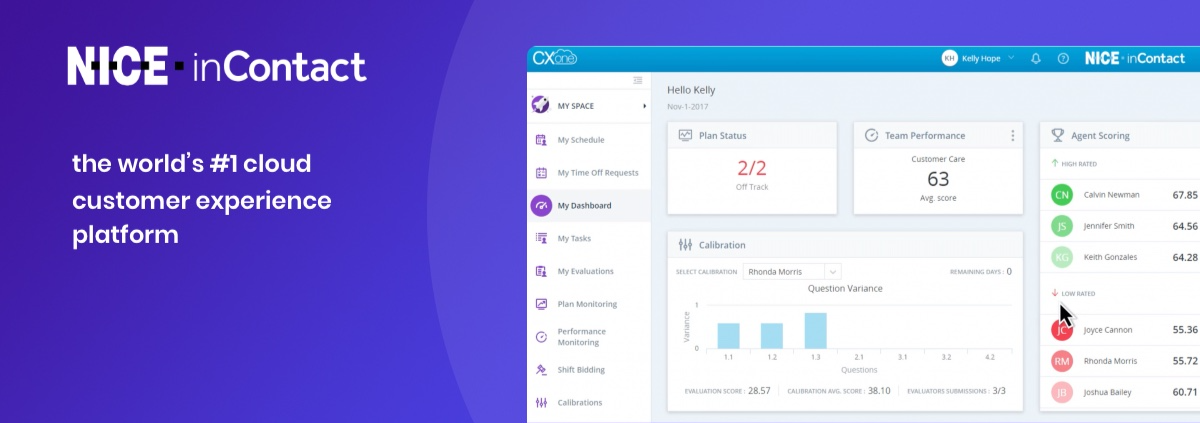Click Jennifer Smith's JS avatar
This screenshot has height=423, width=1200.
pyautogui.click(x=1062, y=226)
